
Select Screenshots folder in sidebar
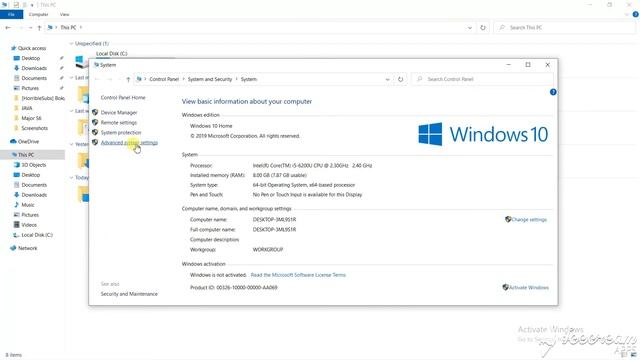click(x=35, y=128)
